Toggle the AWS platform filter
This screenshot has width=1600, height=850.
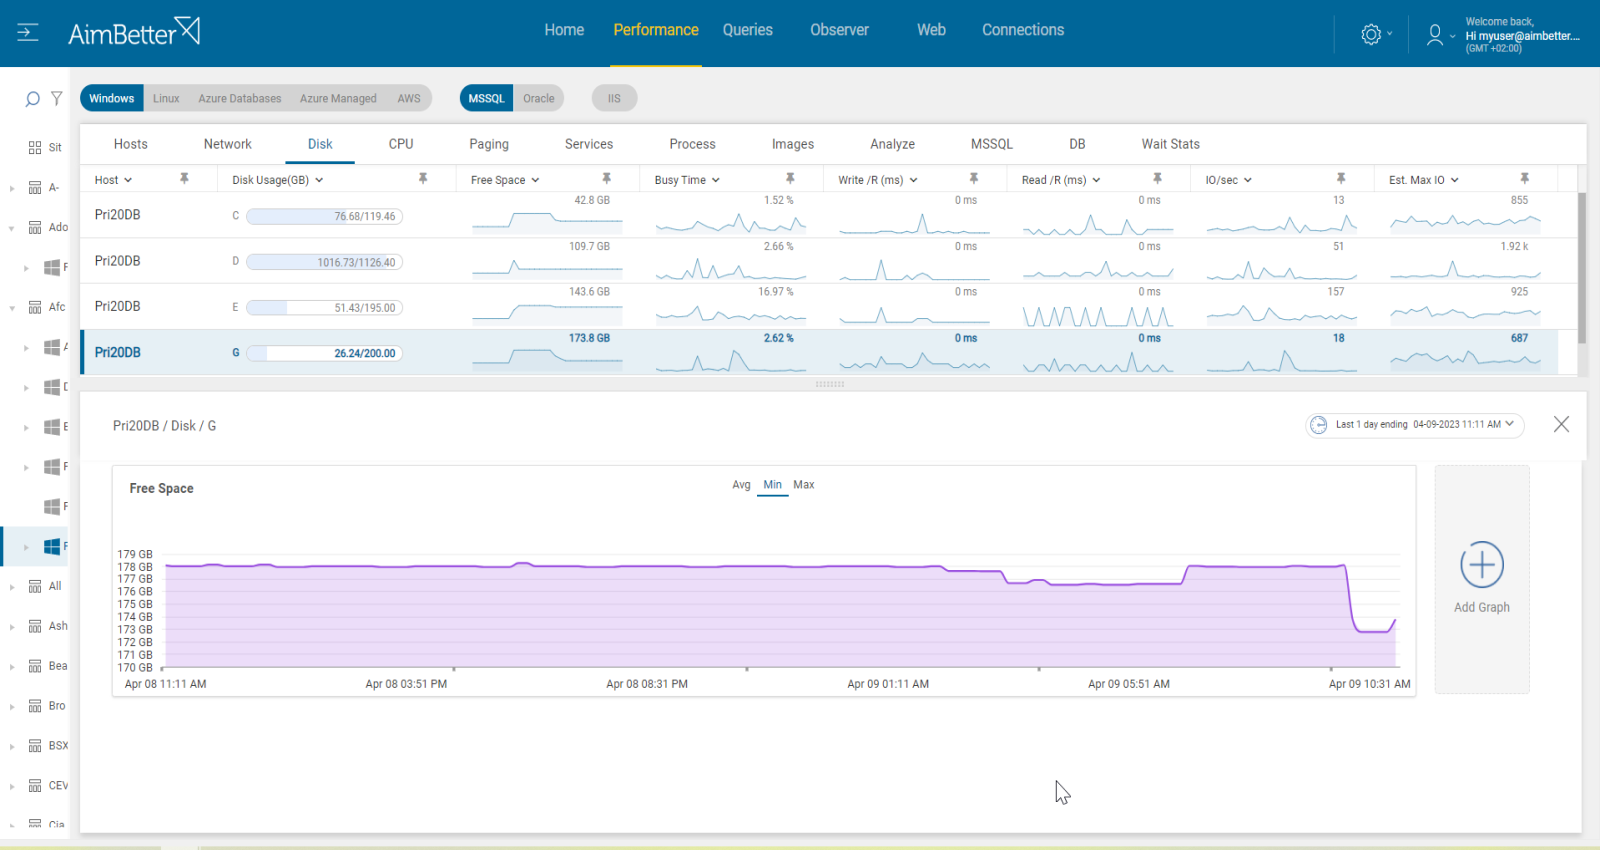tap(409, 98)
